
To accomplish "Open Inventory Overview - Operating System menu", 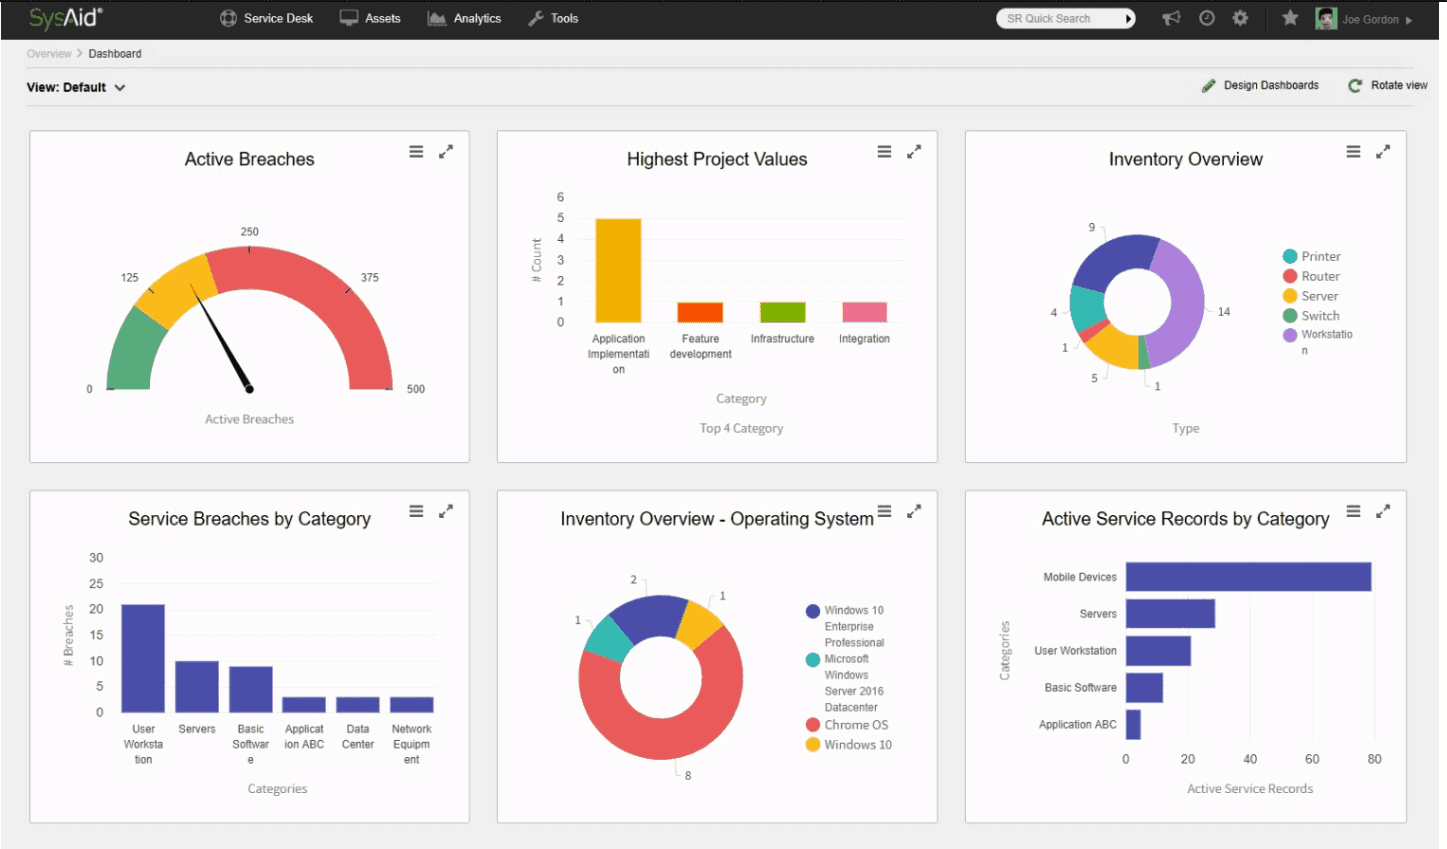I will click(x=884, y=511).
